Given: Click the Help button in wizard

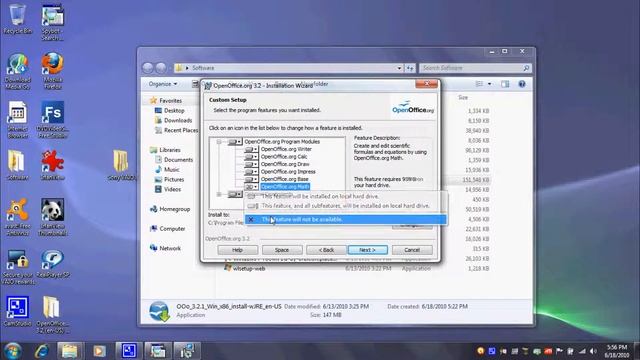Looking at the screenshot, I should (238, 250).
